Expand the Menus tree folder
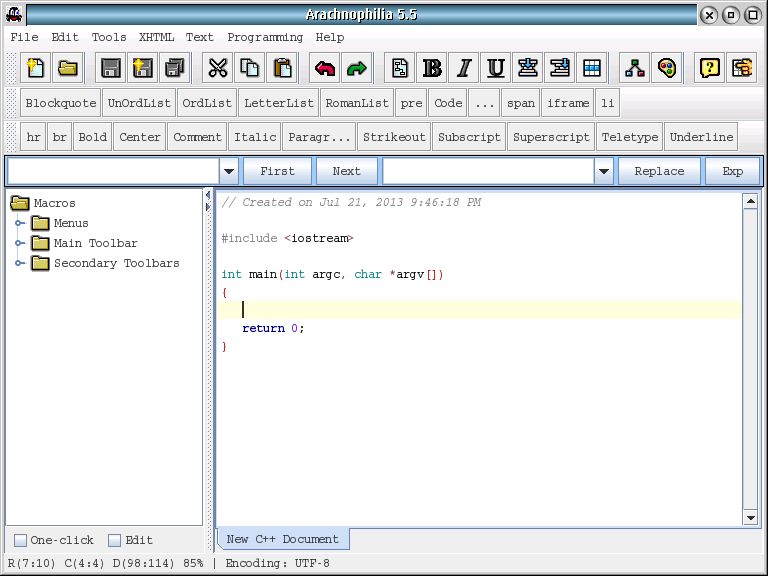This screenshot has height=576, width=768. [x=20, y=223]
